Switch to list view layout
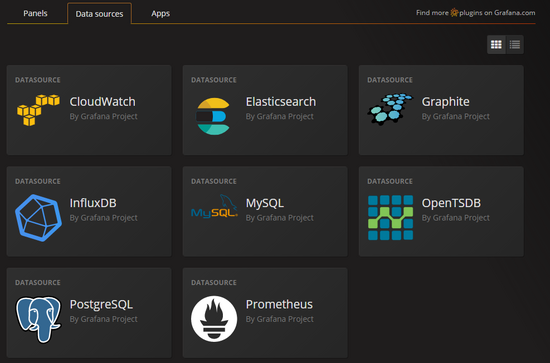 pos(515,45)
